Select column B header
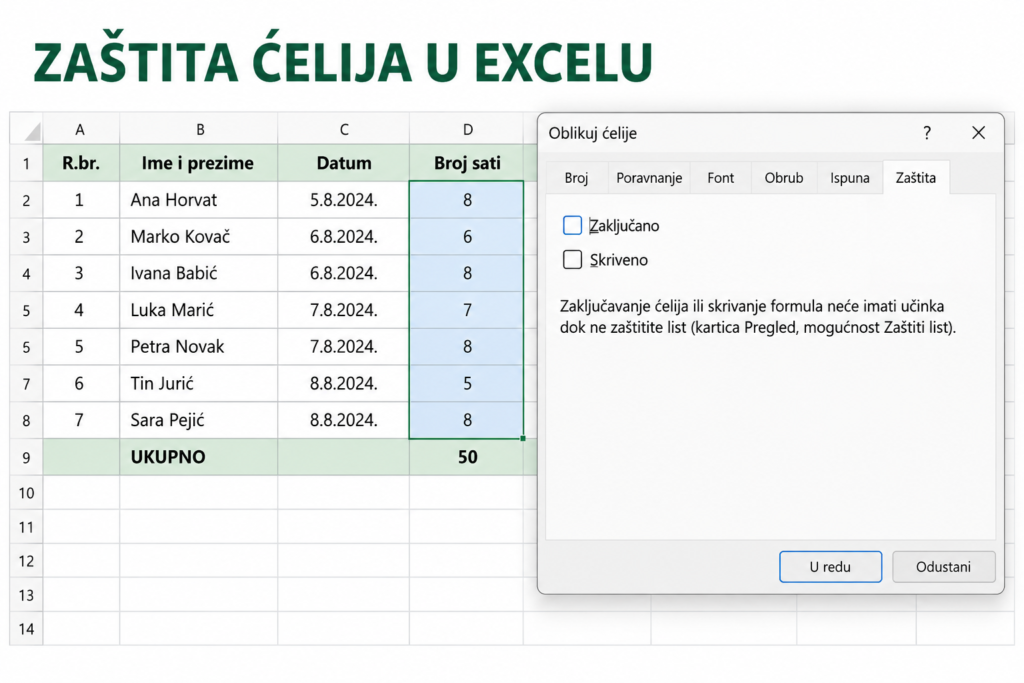Screen dimensions: 1024x683 point(199,129)
